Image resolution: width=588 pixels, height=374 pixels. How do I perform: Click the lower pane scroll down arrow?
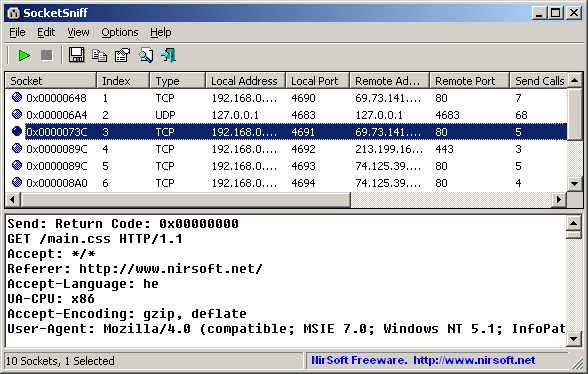click(x=574, y=339)
